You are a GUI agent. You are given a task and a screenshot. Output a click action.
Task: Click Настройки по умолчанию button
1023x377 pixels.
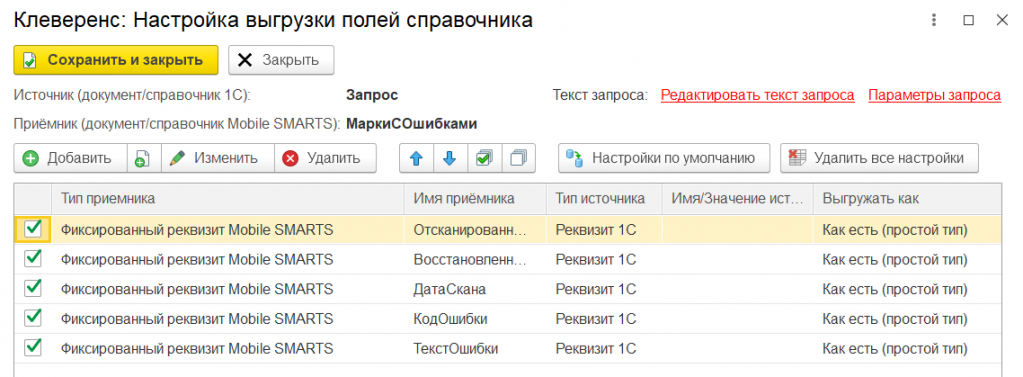[x=664, y=158]
